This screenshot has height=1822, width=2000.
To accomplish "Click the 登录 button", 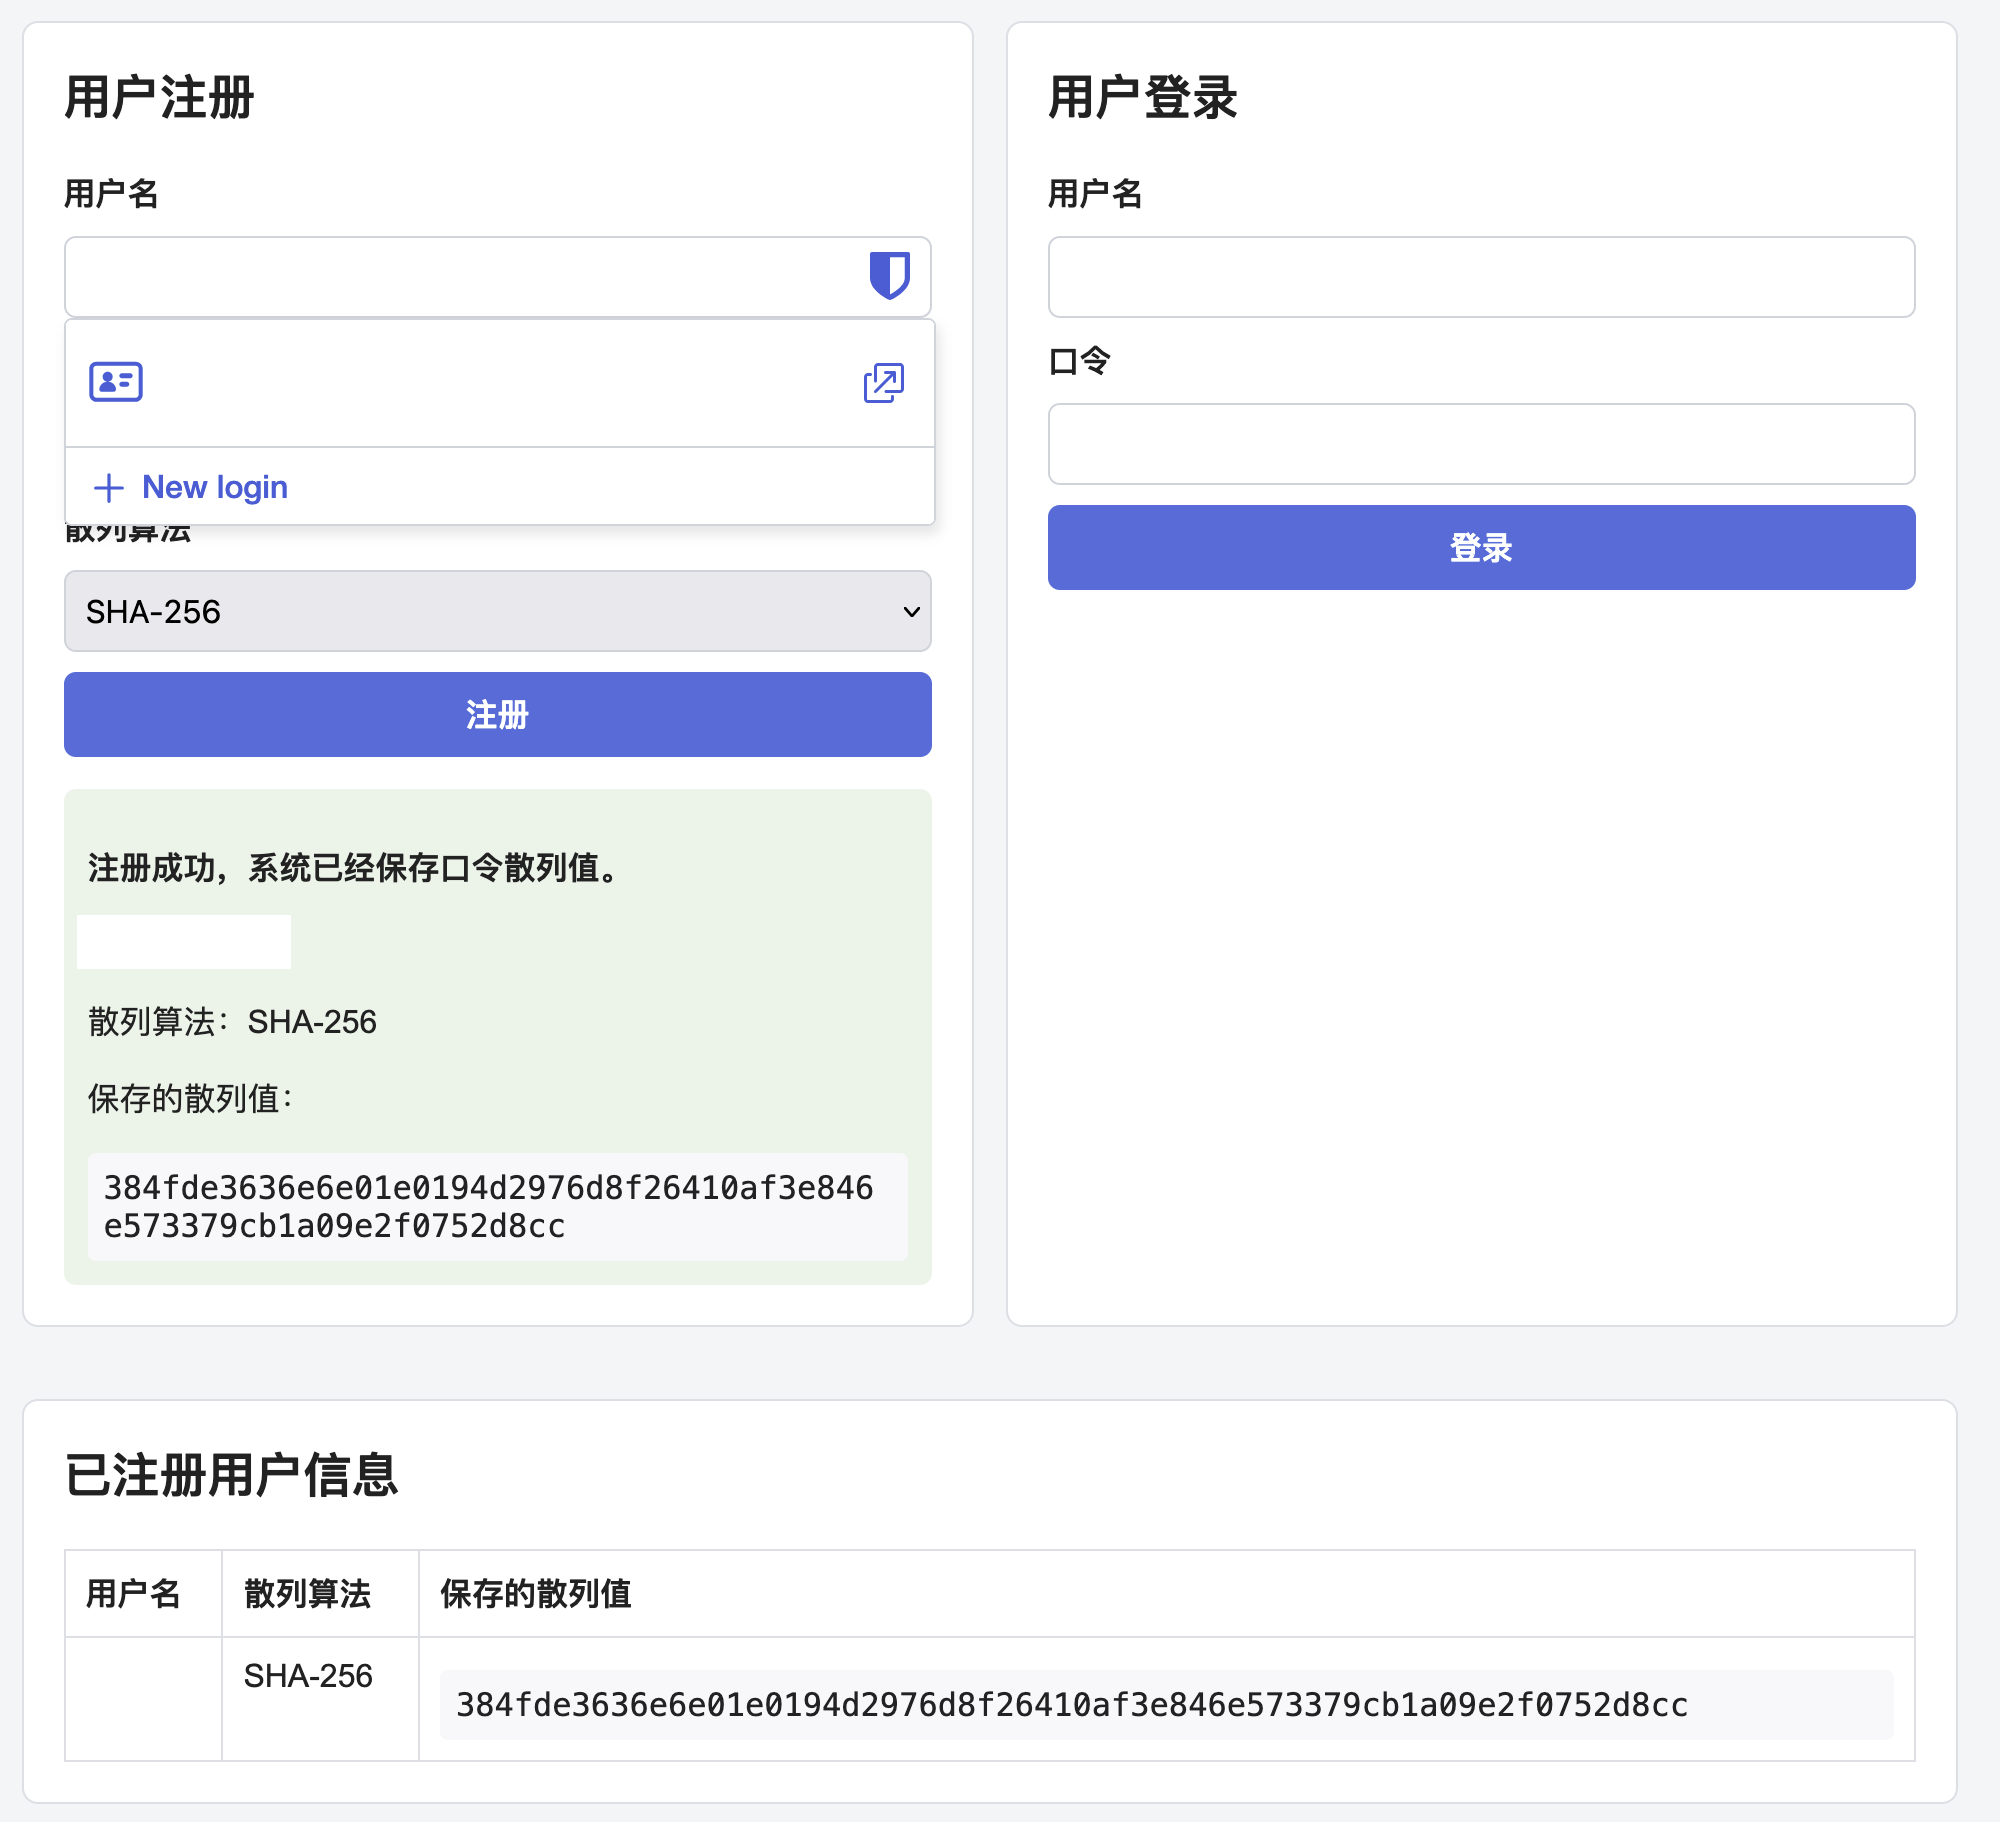I will click(x=1481, y=547).
